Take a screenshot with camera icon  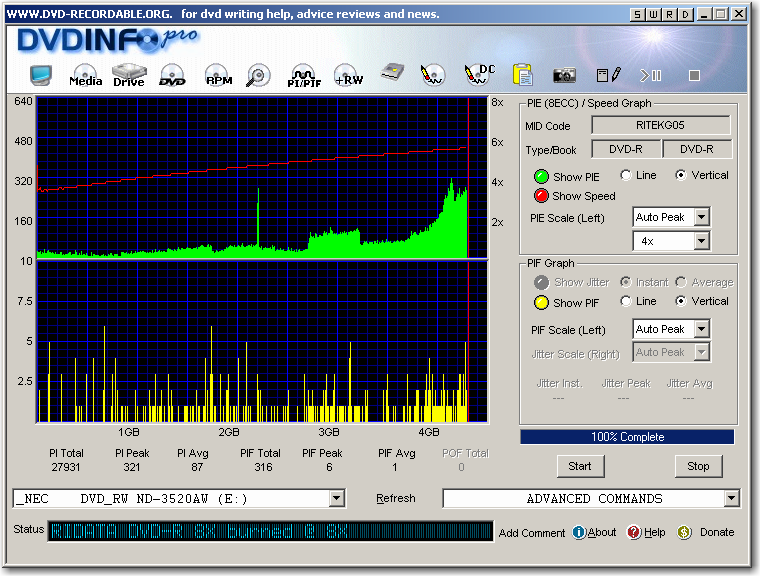pos(564,75)
